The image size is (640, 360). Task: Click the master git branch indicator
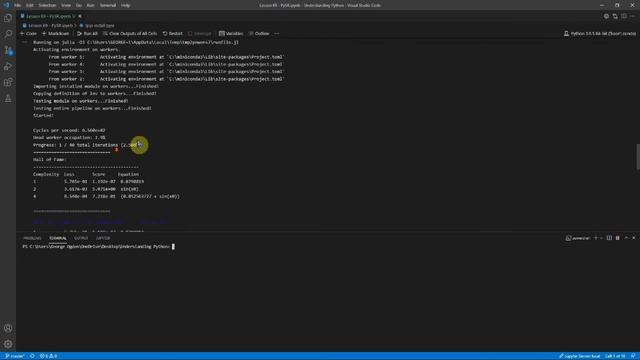[x=15, y=356]
